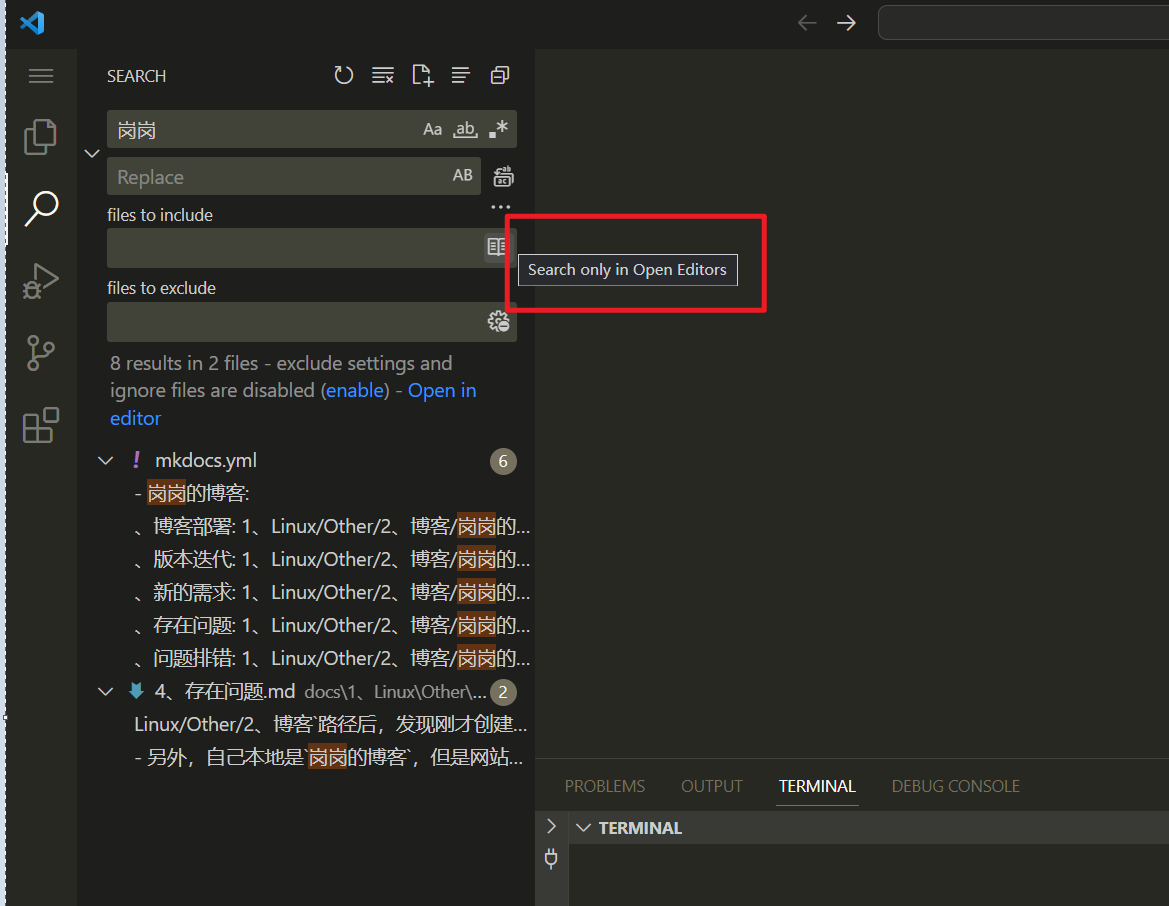
Task: Open the result starting with 问题排错
Action: point(306,658)
